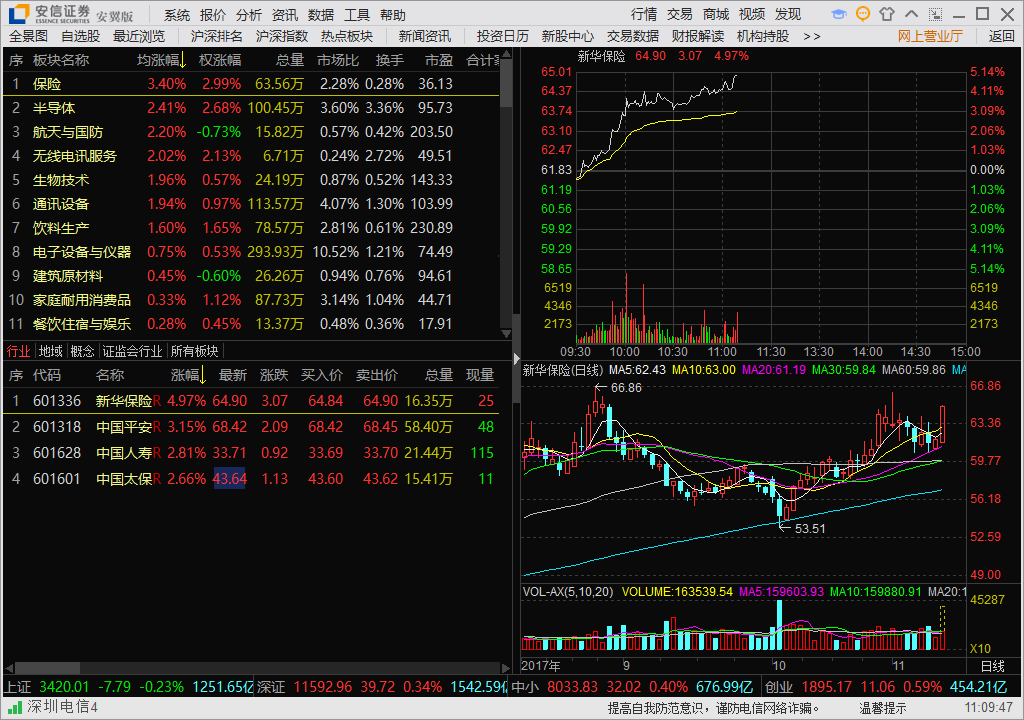Viewport: 1024px width, 720px height.
Task: Select the 半导体 sector row
Action: point(251,108)
